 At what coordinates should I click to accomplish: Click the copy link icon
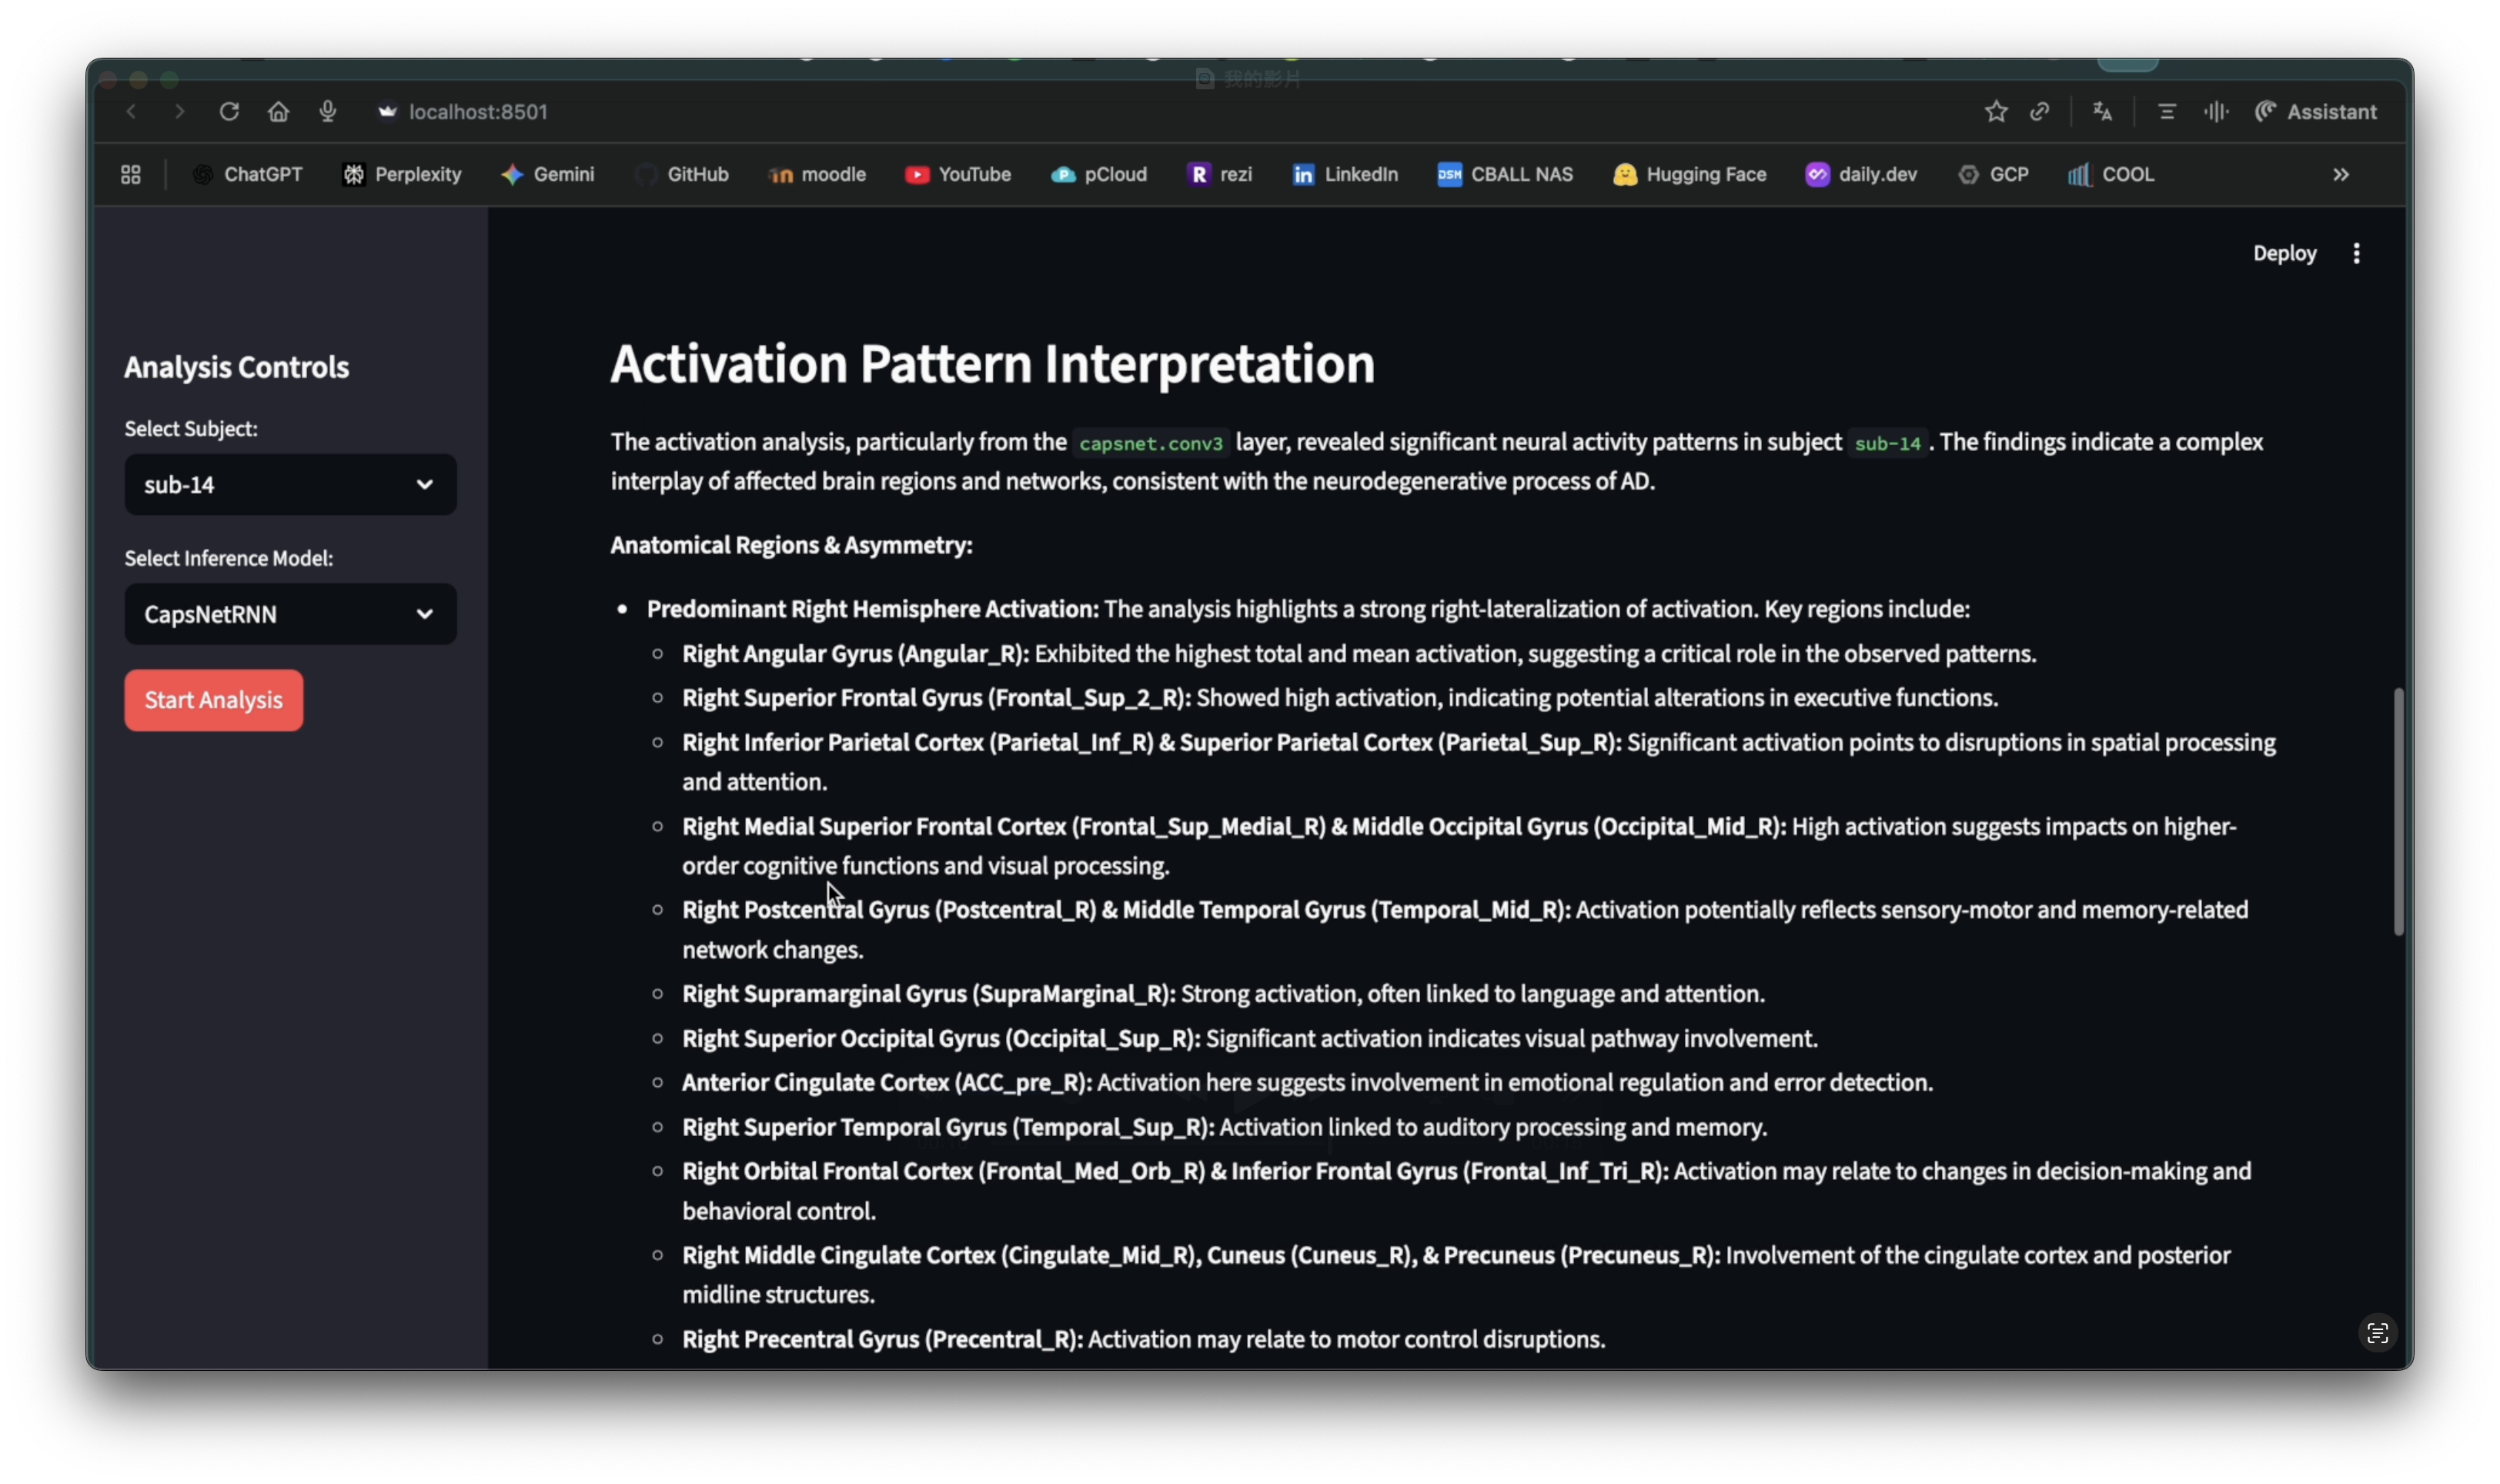tap(2040, 112)
